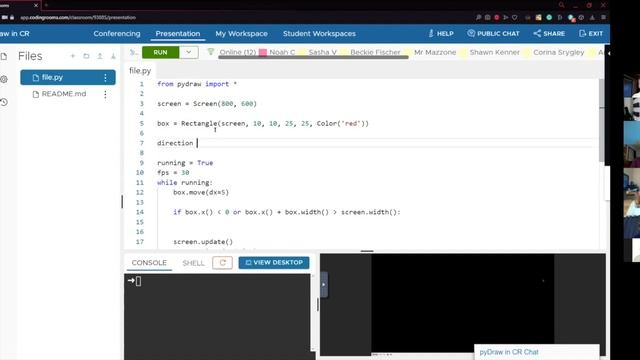Click the red record extension icon in browser toolbar

pyautogui.click(x=497, y=18)
